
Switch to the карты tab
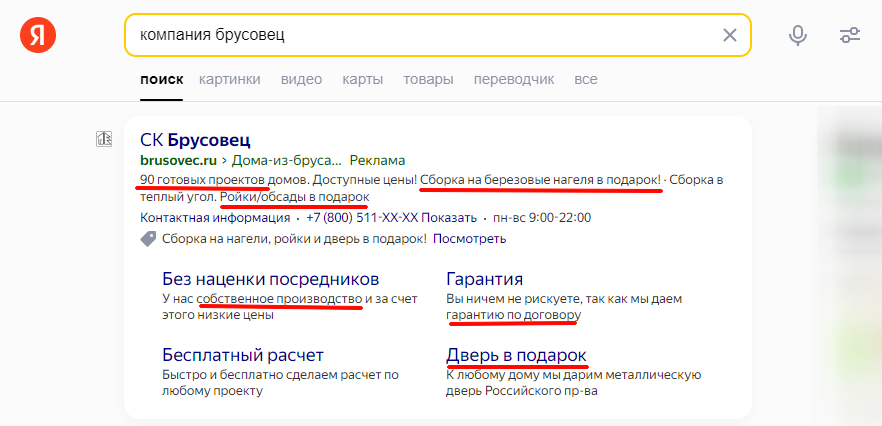(363, 79)
